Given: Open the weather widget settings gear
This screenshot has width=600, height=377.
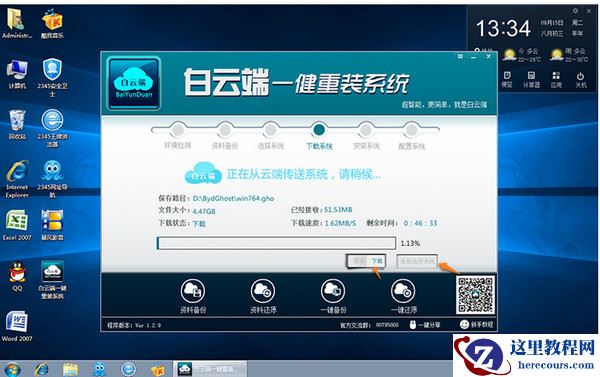Looking at the screenshot, I should pyautogui.click(x=575, y=11).
